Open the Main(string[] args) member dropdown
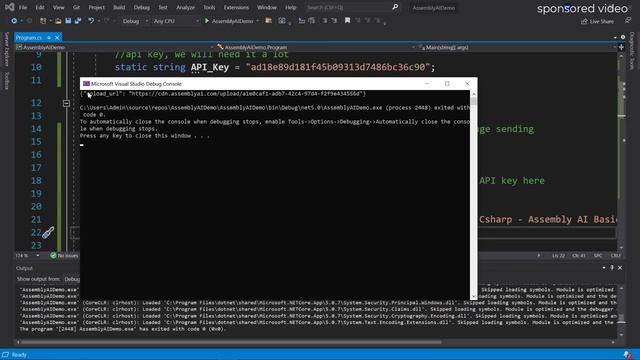 coord(517,47)
